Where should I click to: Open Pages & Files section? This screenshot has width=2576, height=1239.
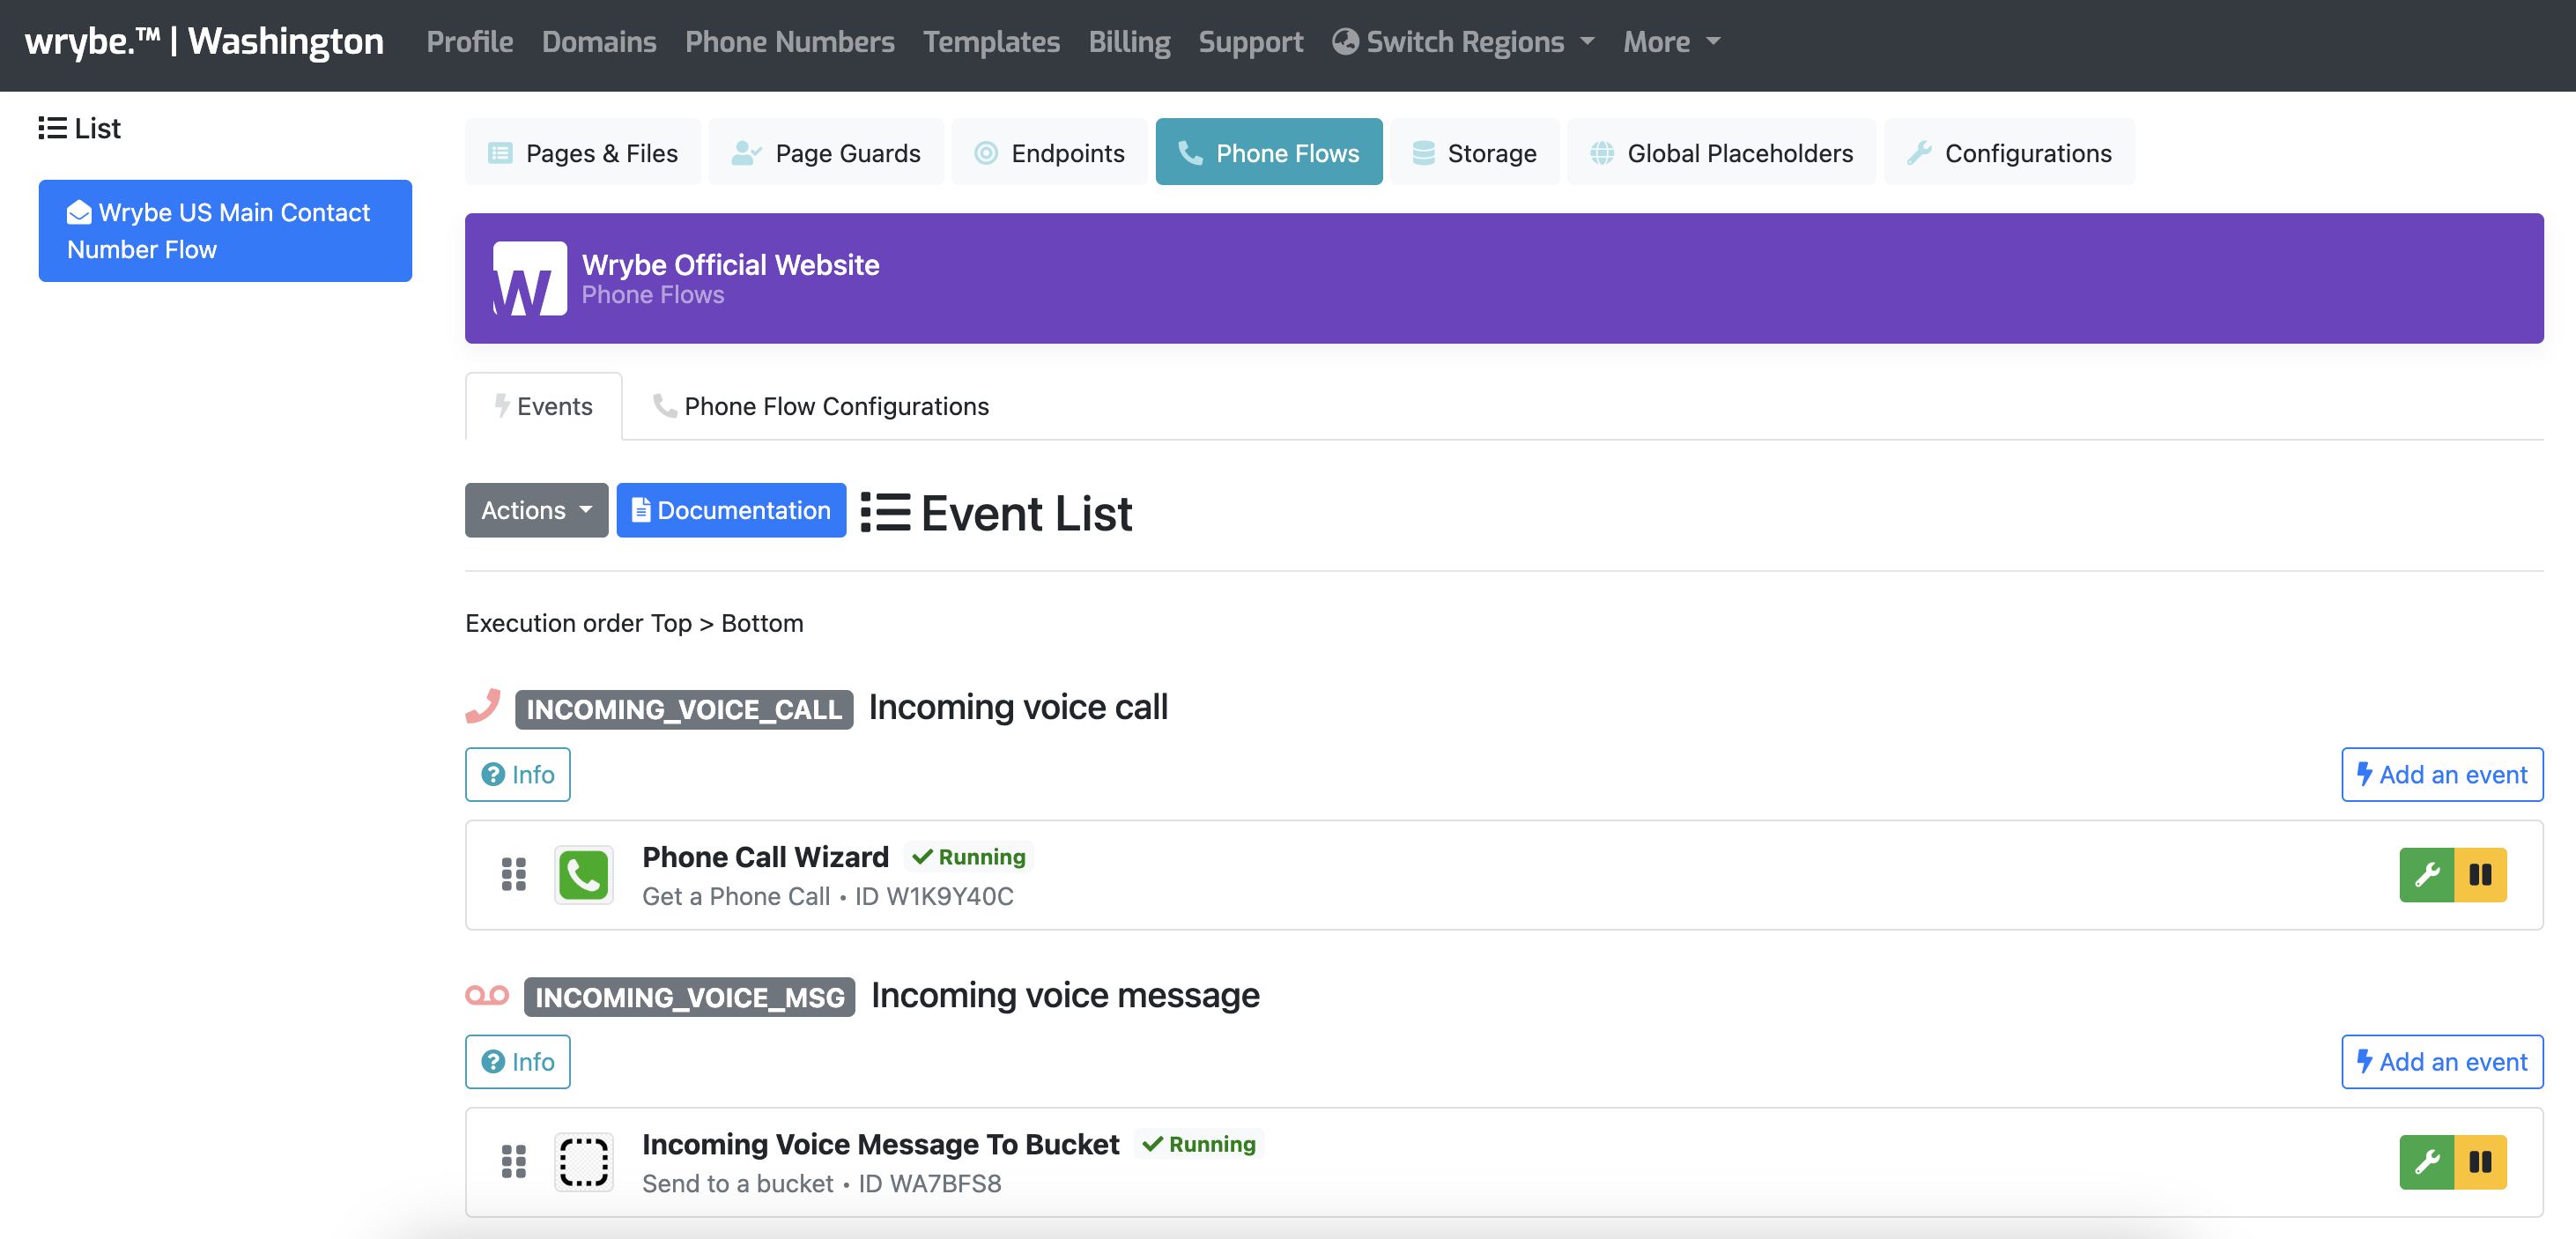tap(583, 152)
